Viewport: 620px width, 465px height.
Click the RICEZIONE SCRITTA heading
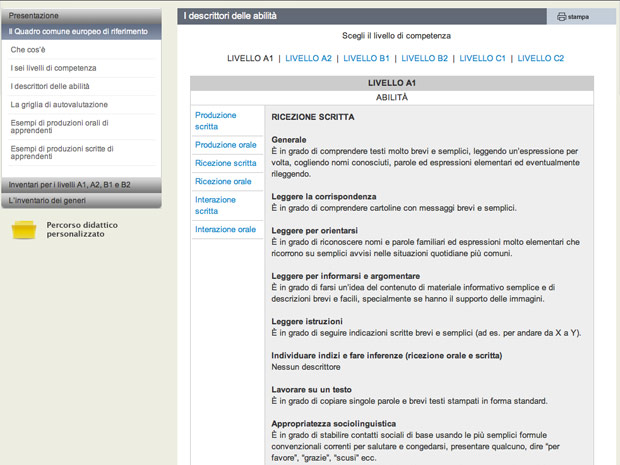[x=313, y=117]
